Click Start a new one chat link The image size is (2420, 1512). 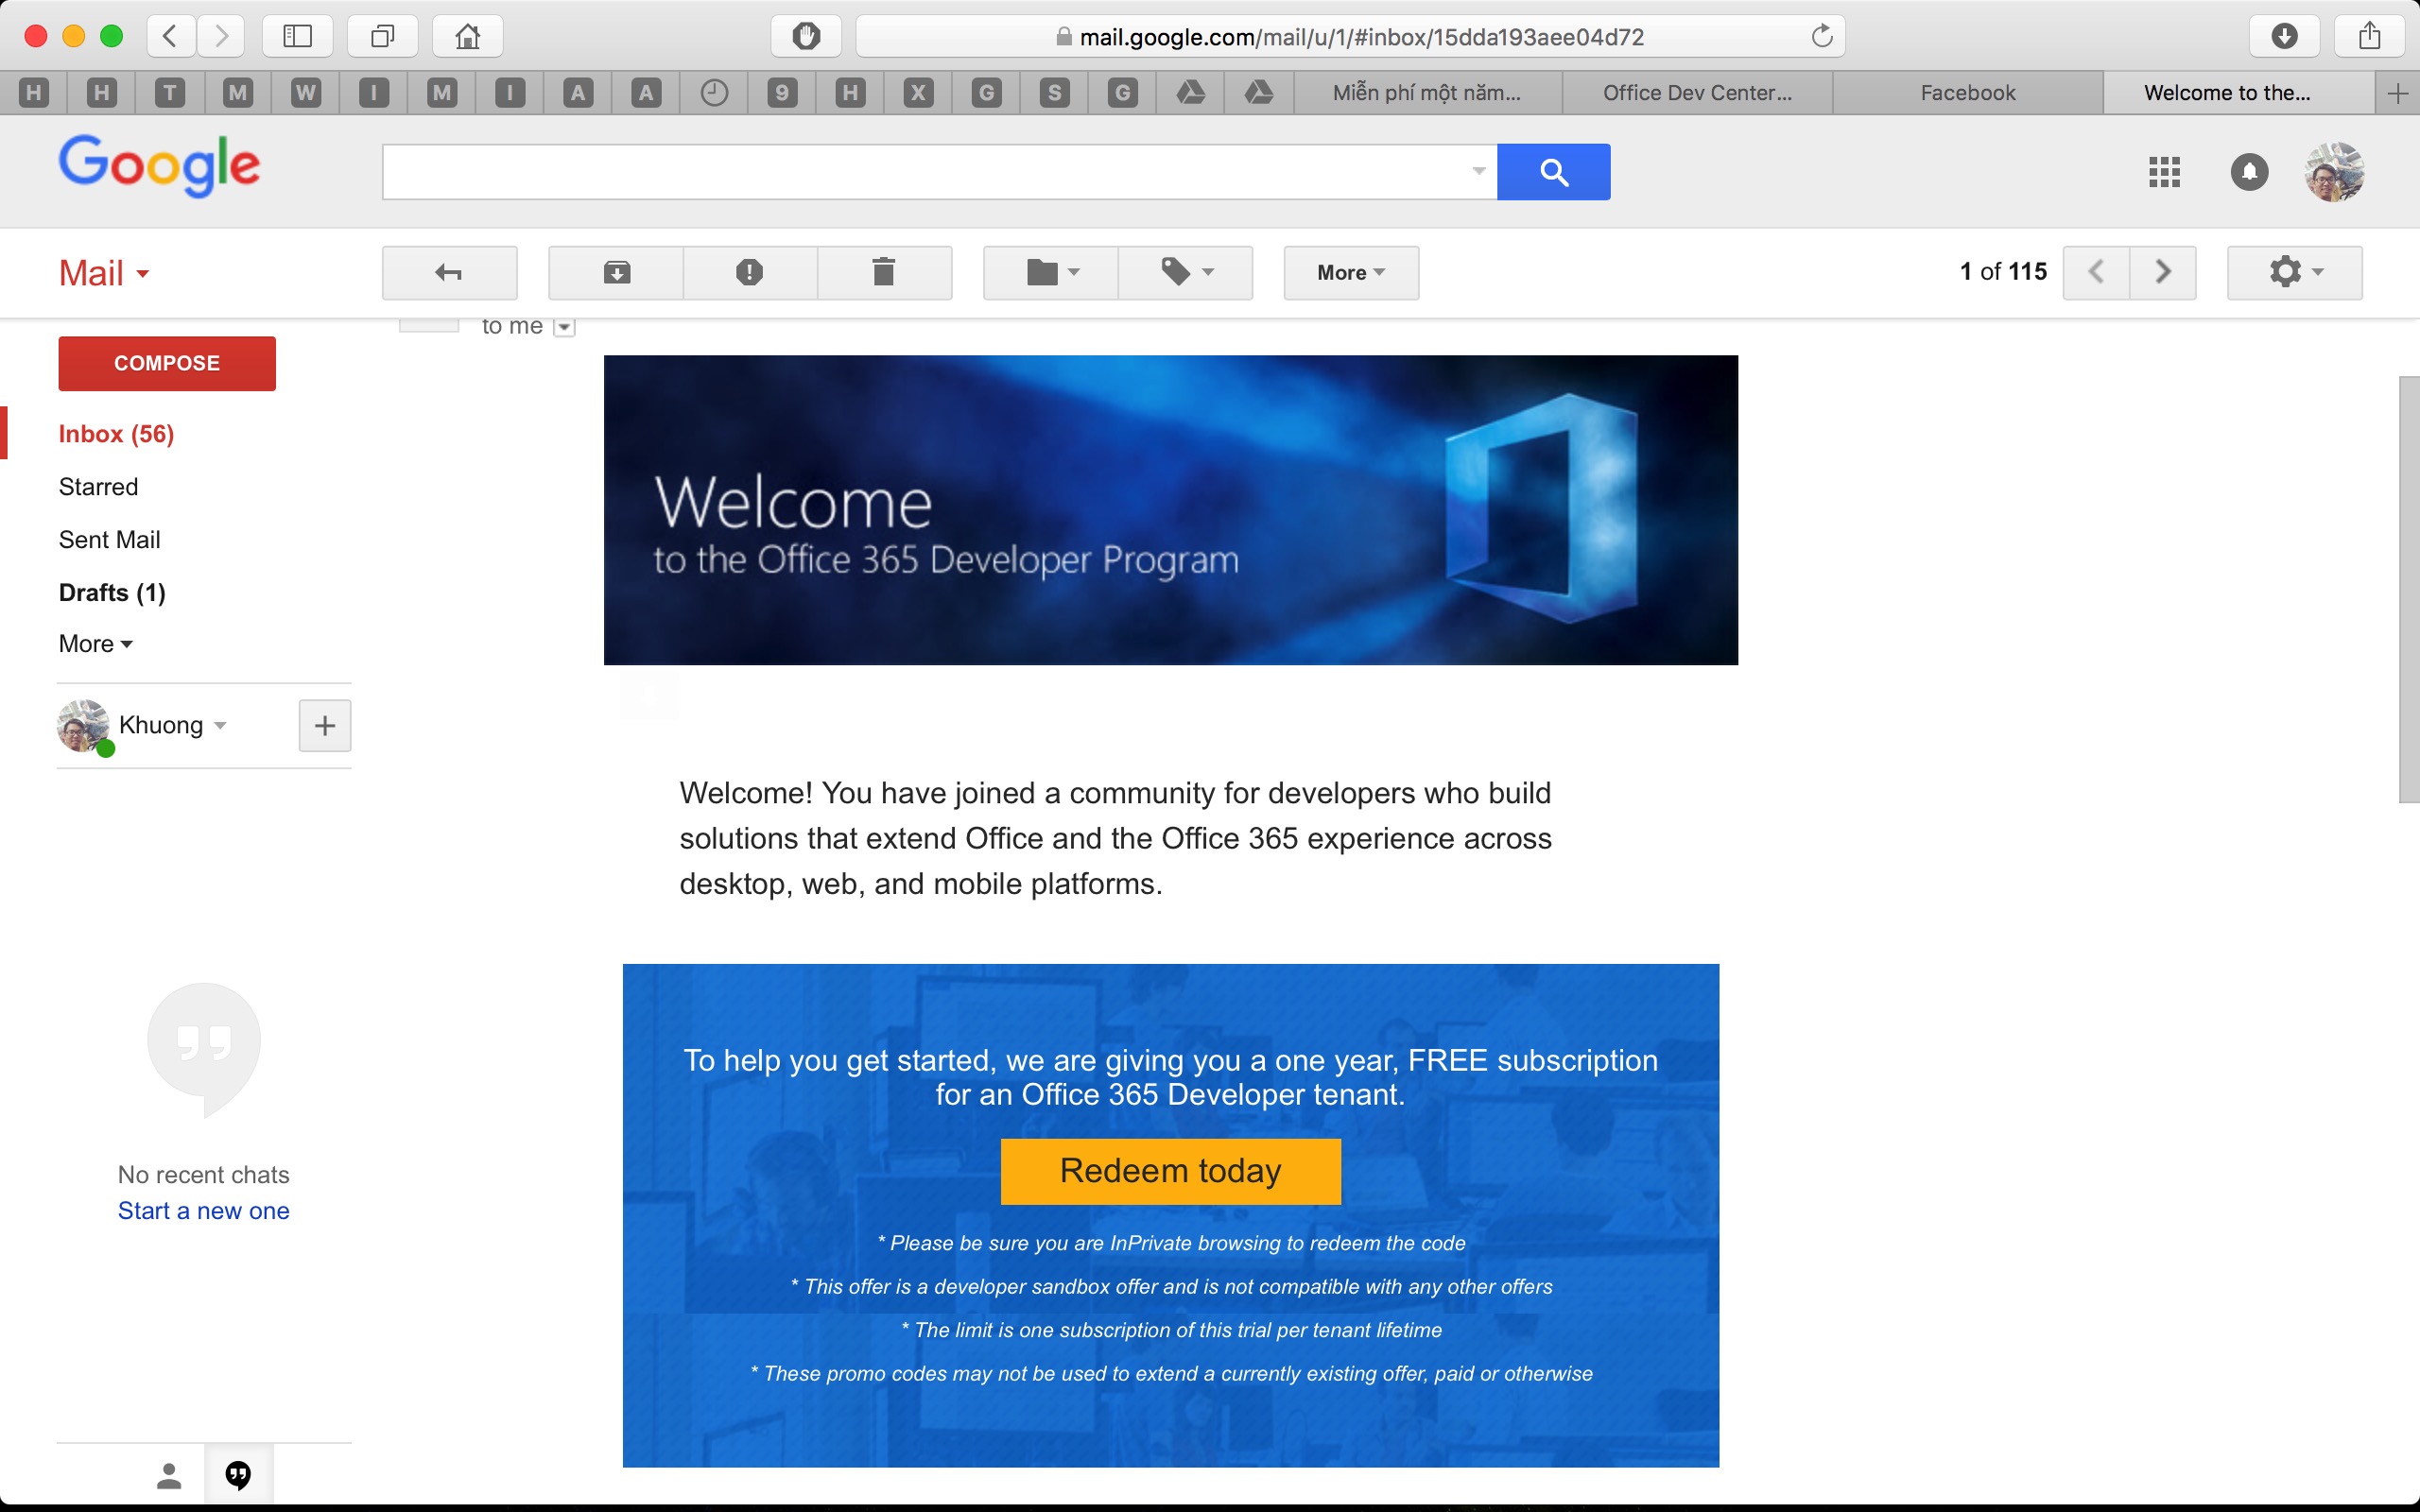pos(203,1211)
